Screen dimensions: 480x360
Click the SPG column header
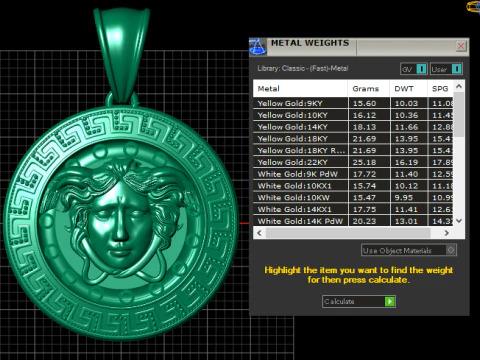pyautogui.click(x=440, y=89)
